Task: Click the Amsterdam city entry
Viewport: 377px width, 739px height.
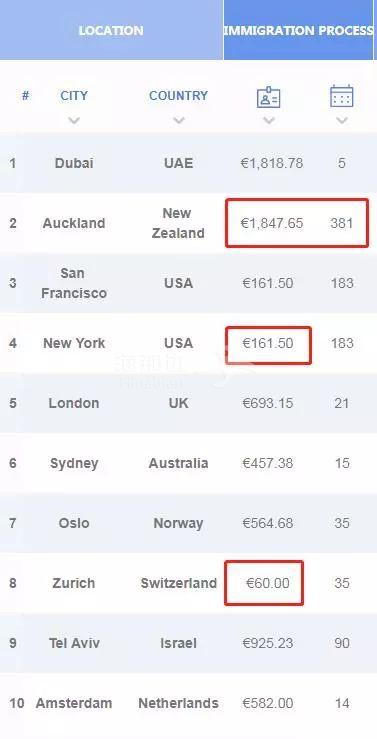Action: [74, 703]
